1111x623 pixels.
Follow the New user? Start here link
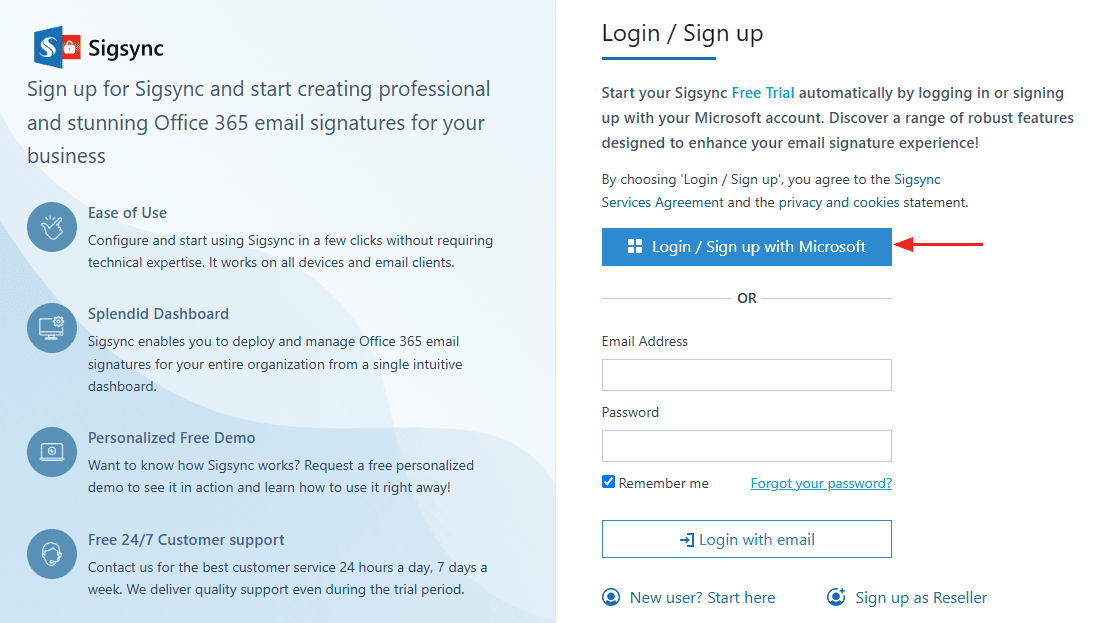[x=702, y=597]
